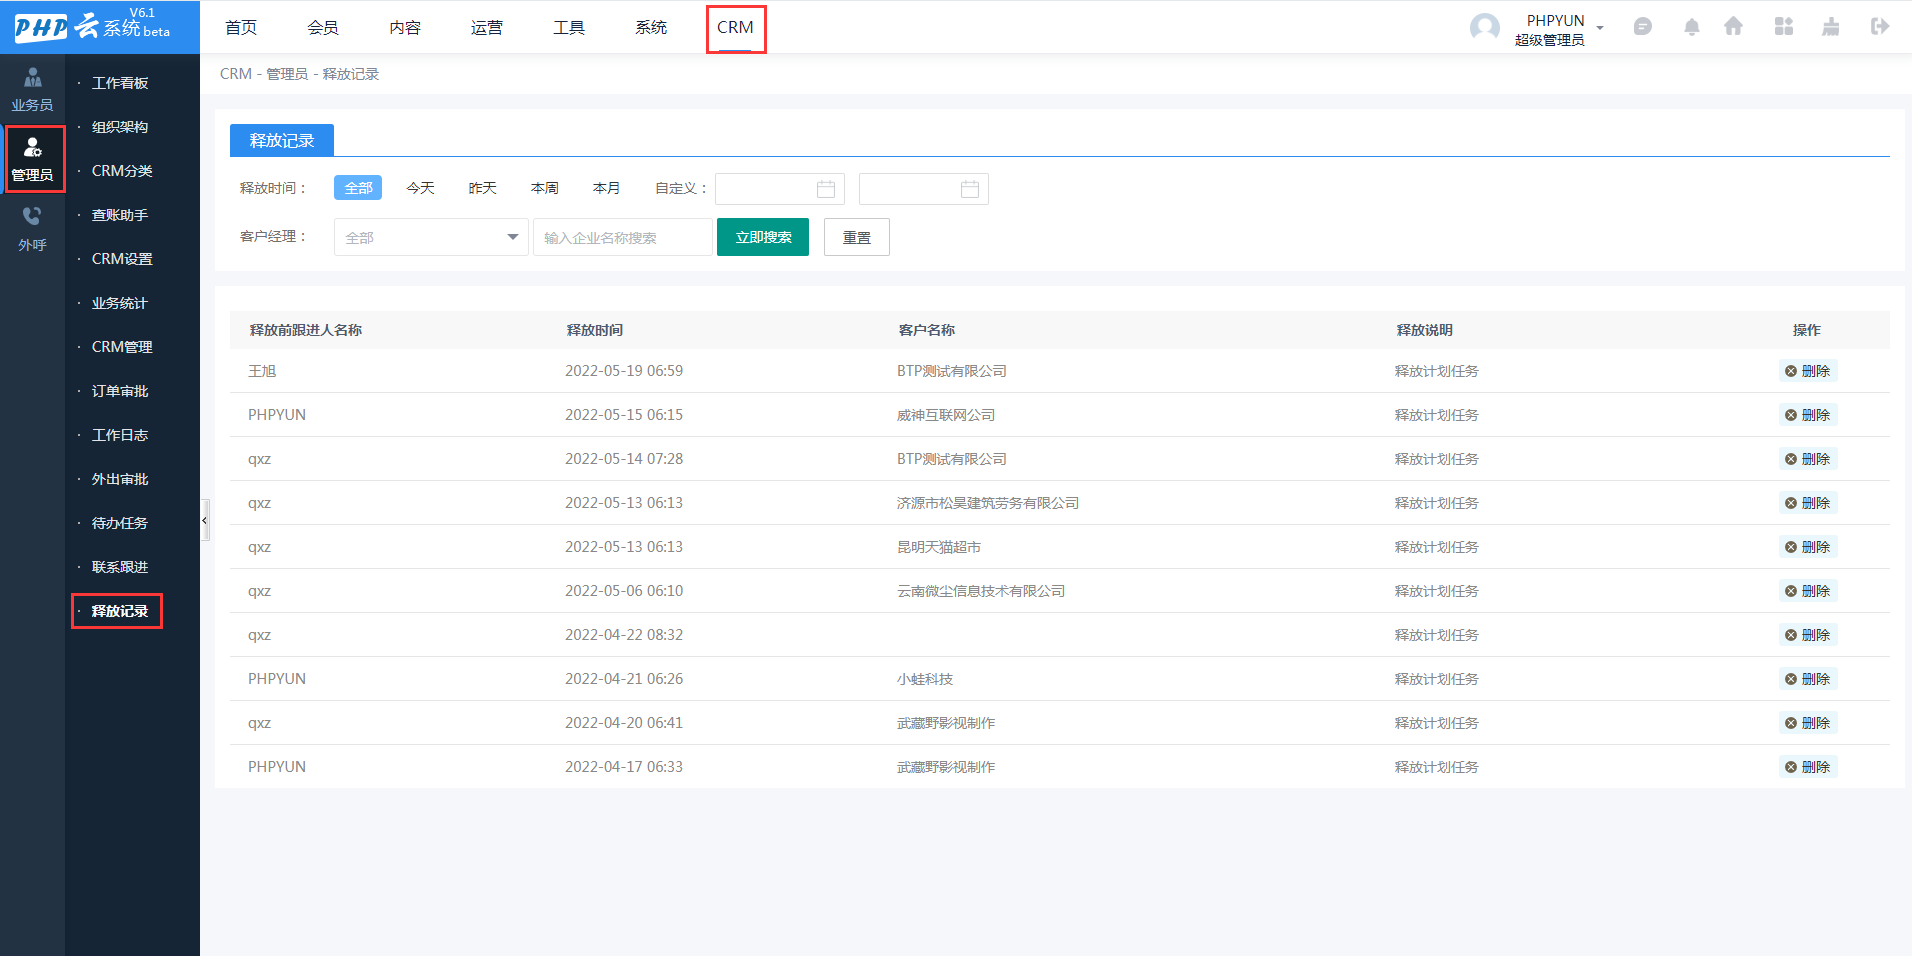Open the 会员 top menu

(323, 27)
